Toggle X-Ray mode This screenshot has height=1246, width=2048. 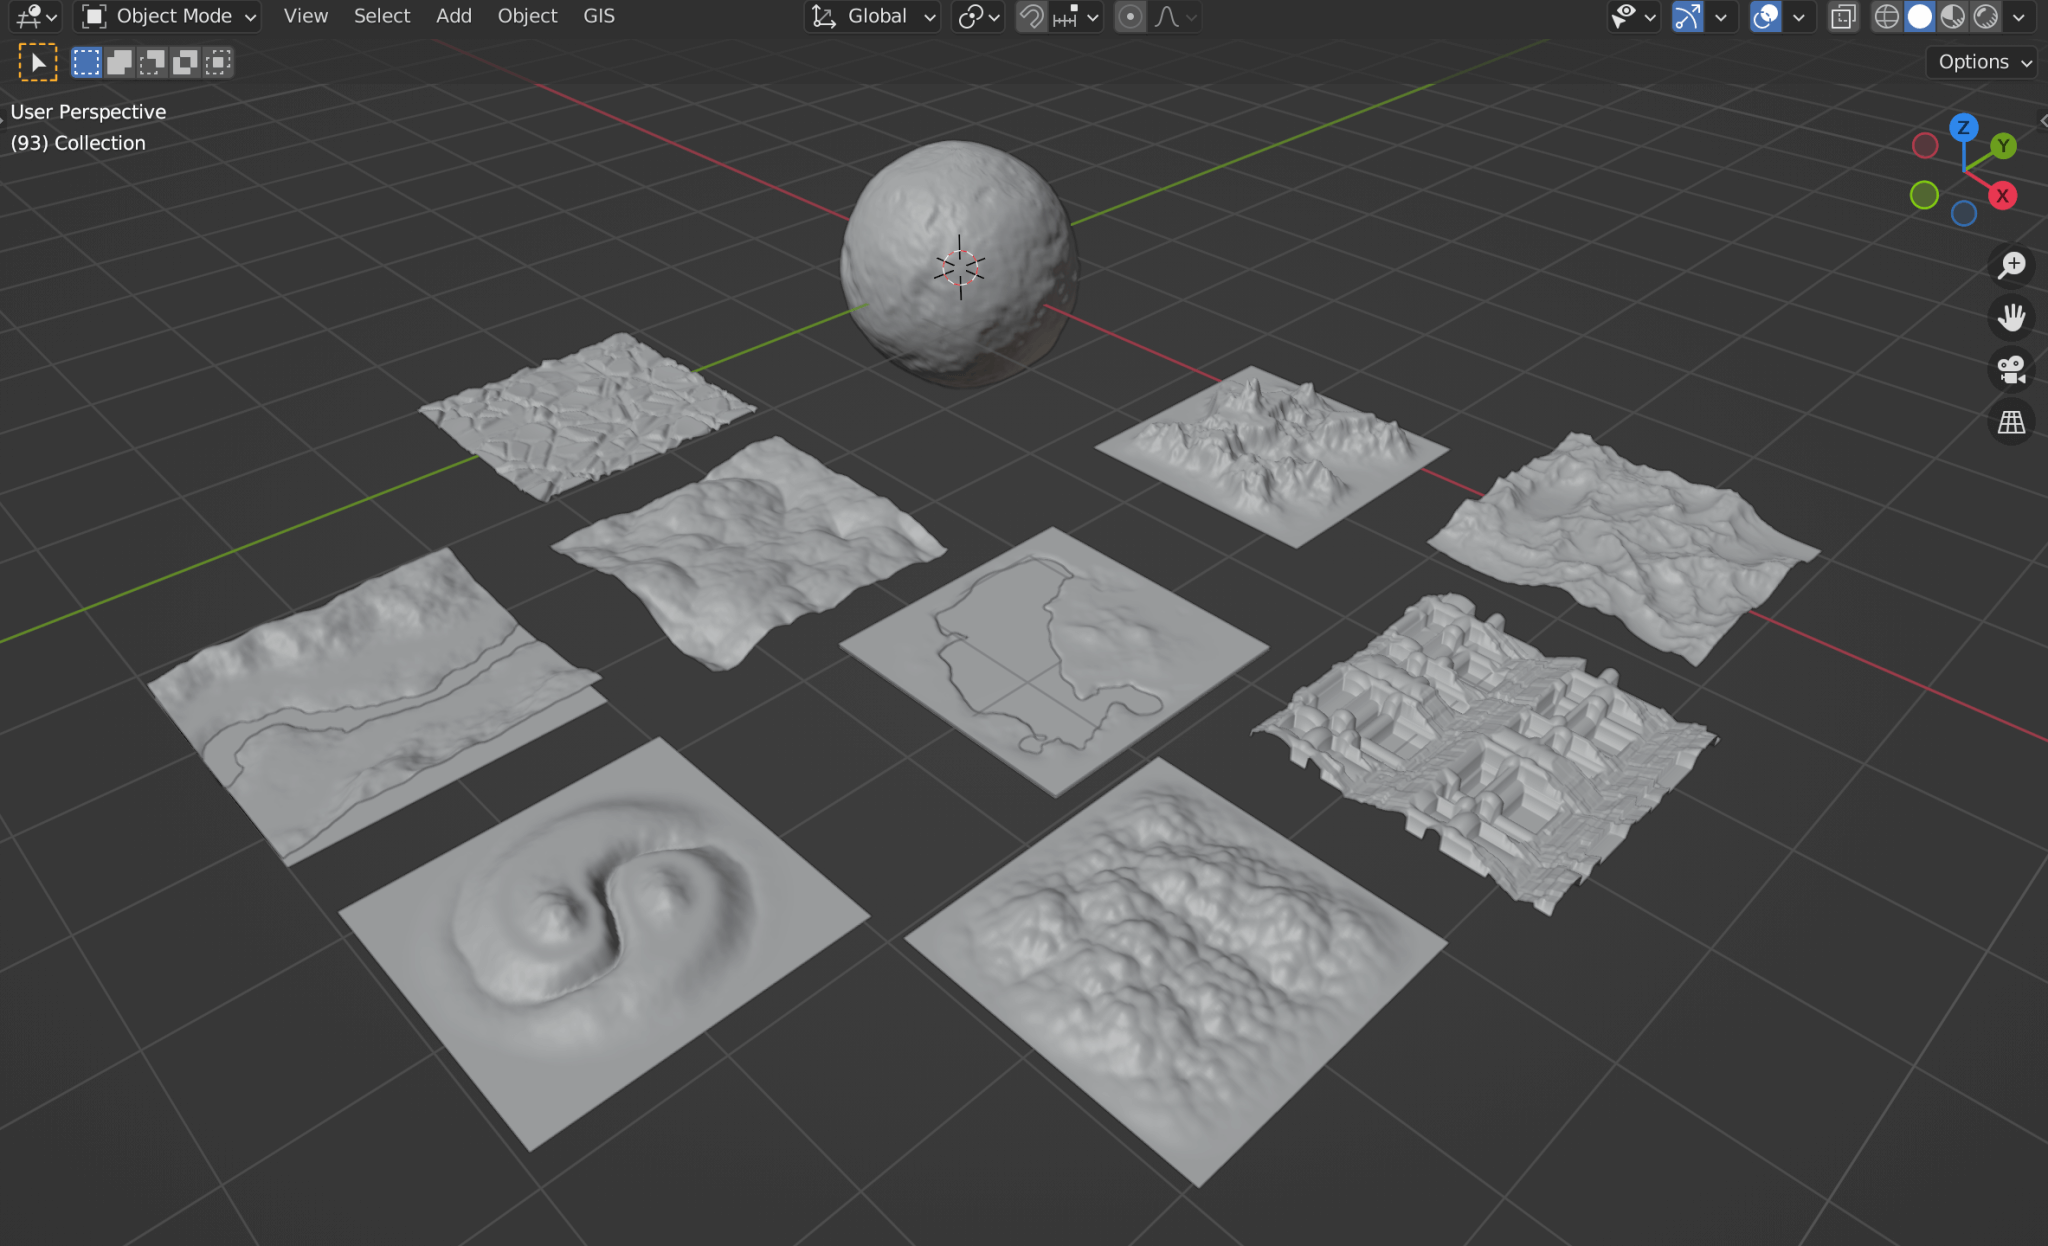pos(1843,17)
